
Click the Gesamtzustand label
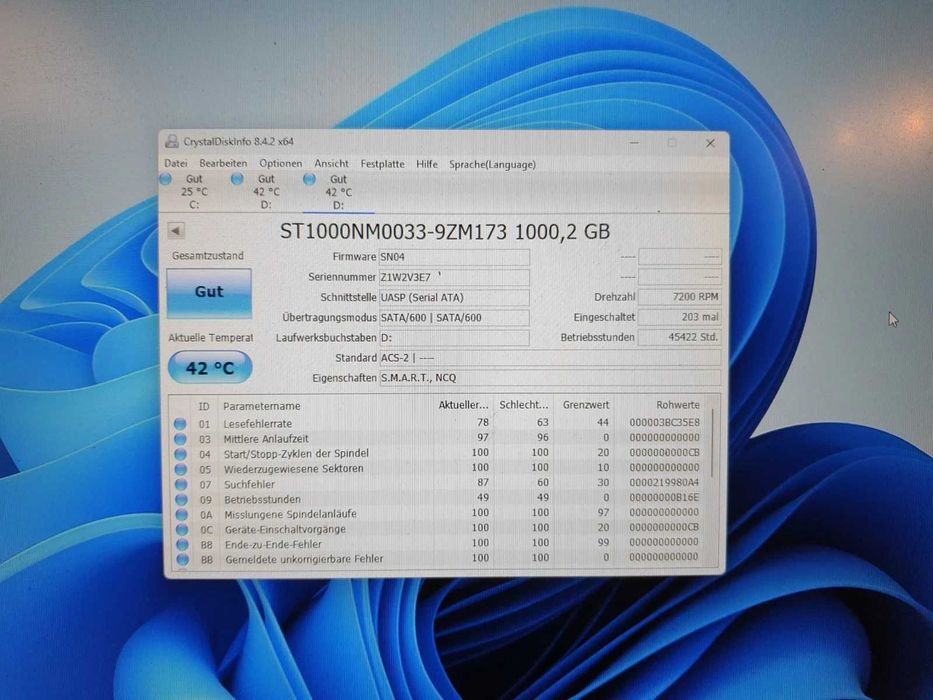[x=208, y=255]
